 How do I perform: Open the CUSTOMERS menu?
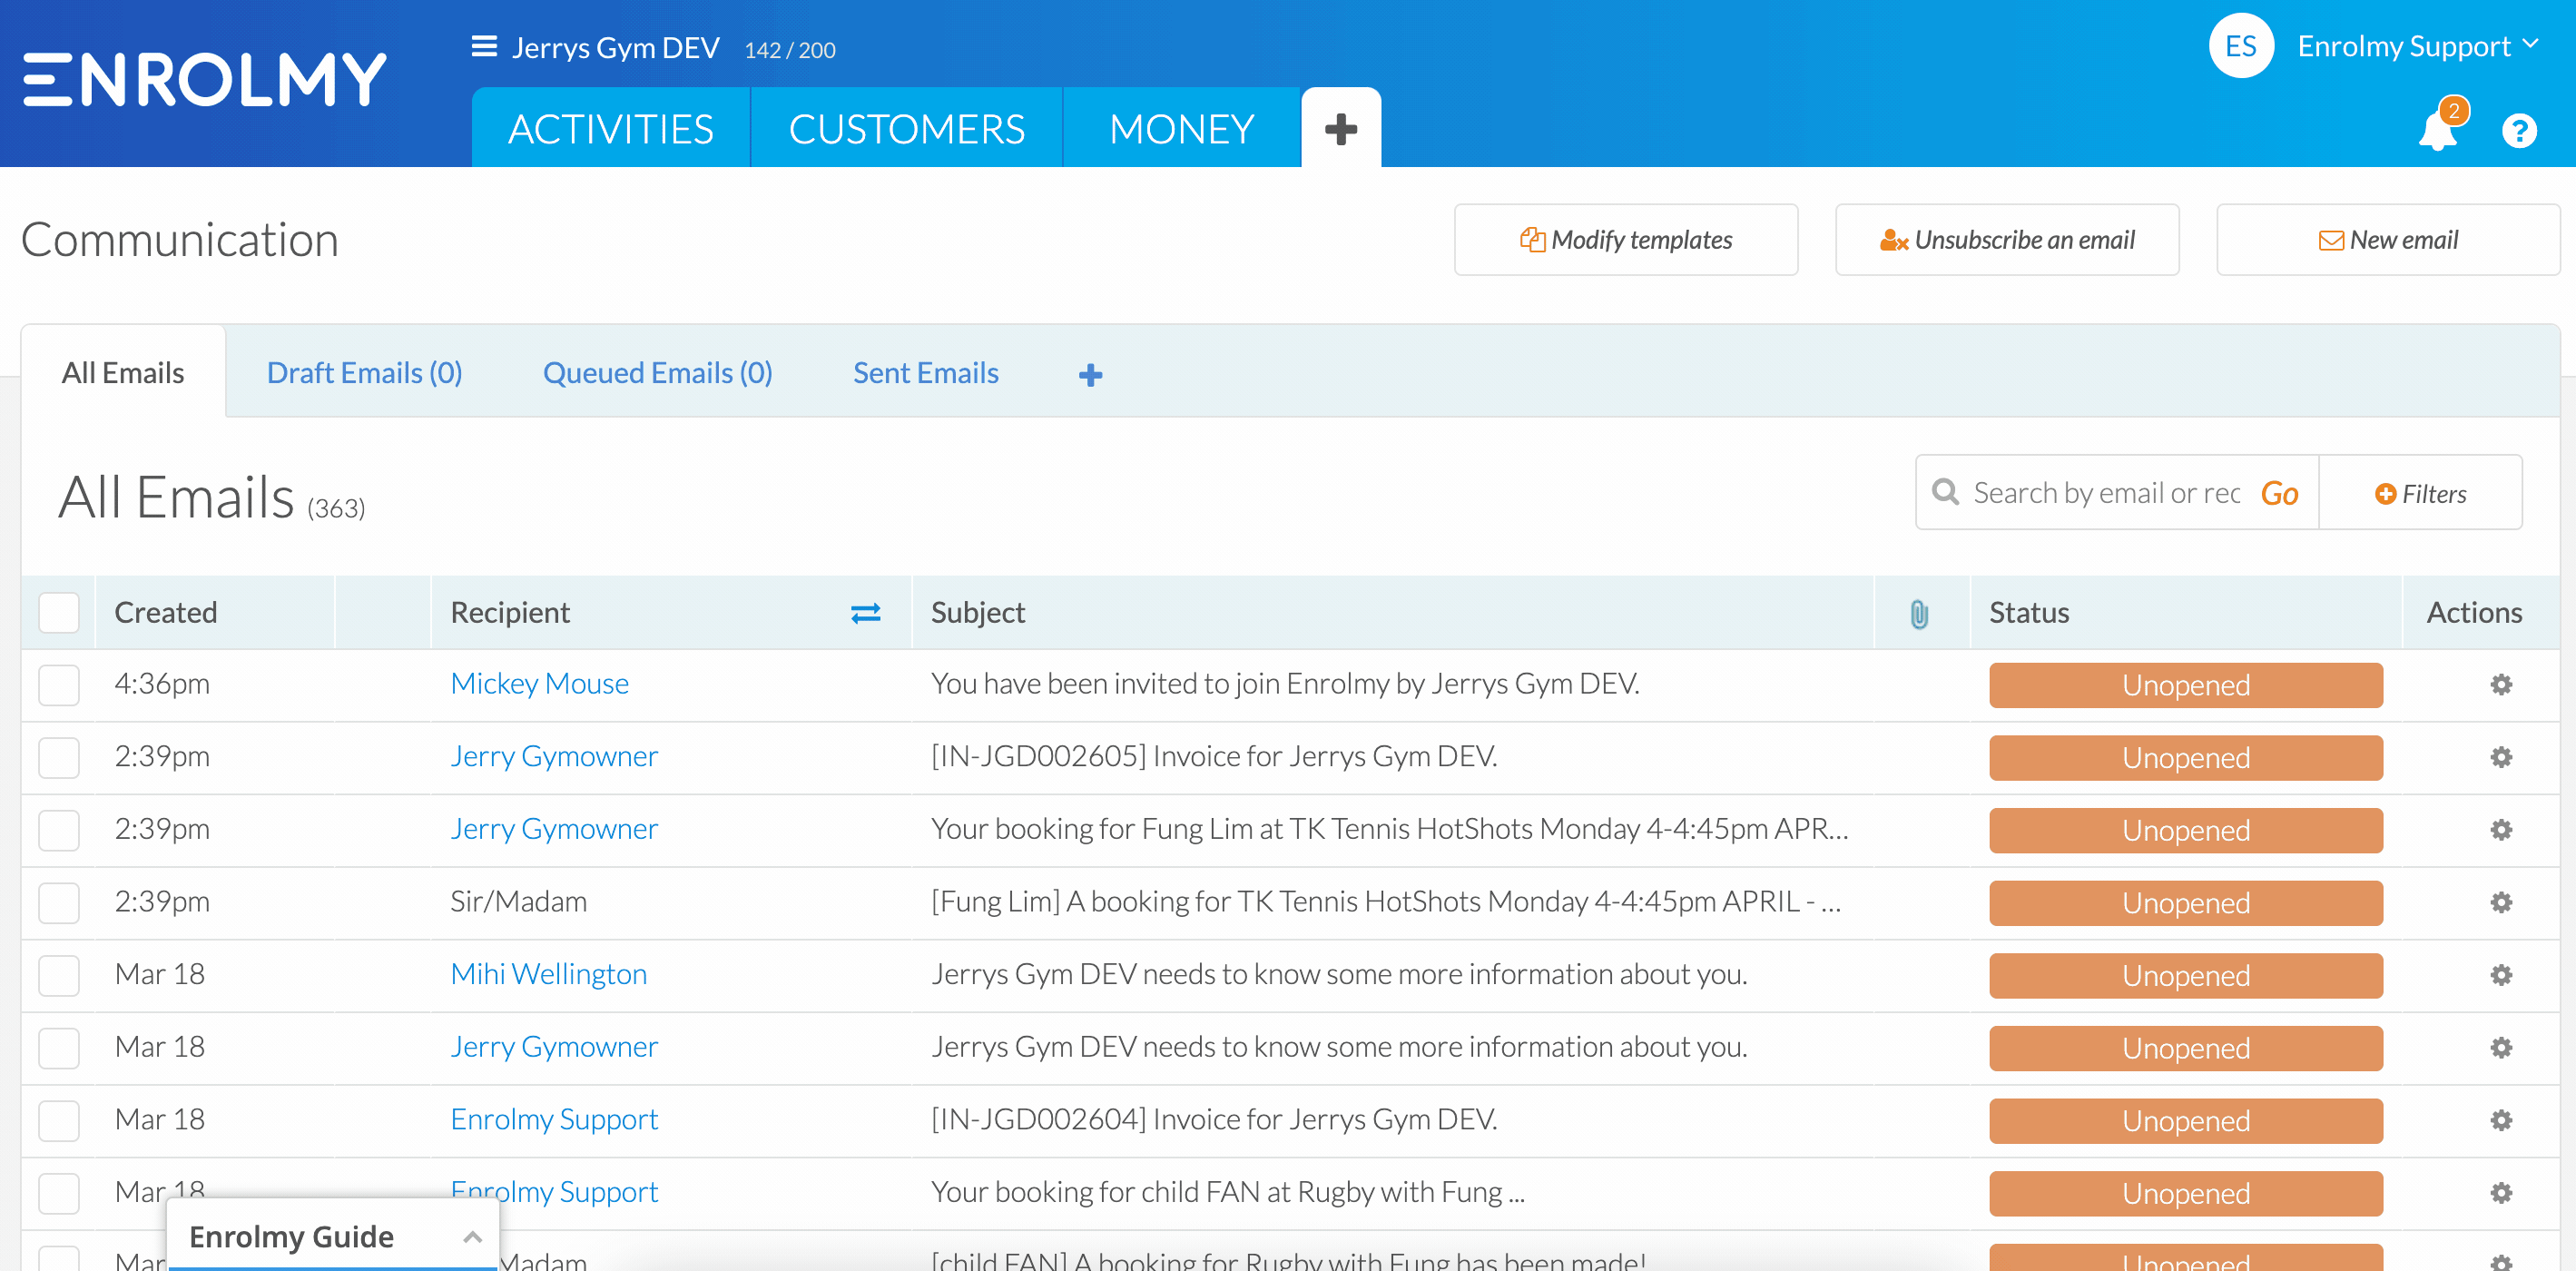906,128
